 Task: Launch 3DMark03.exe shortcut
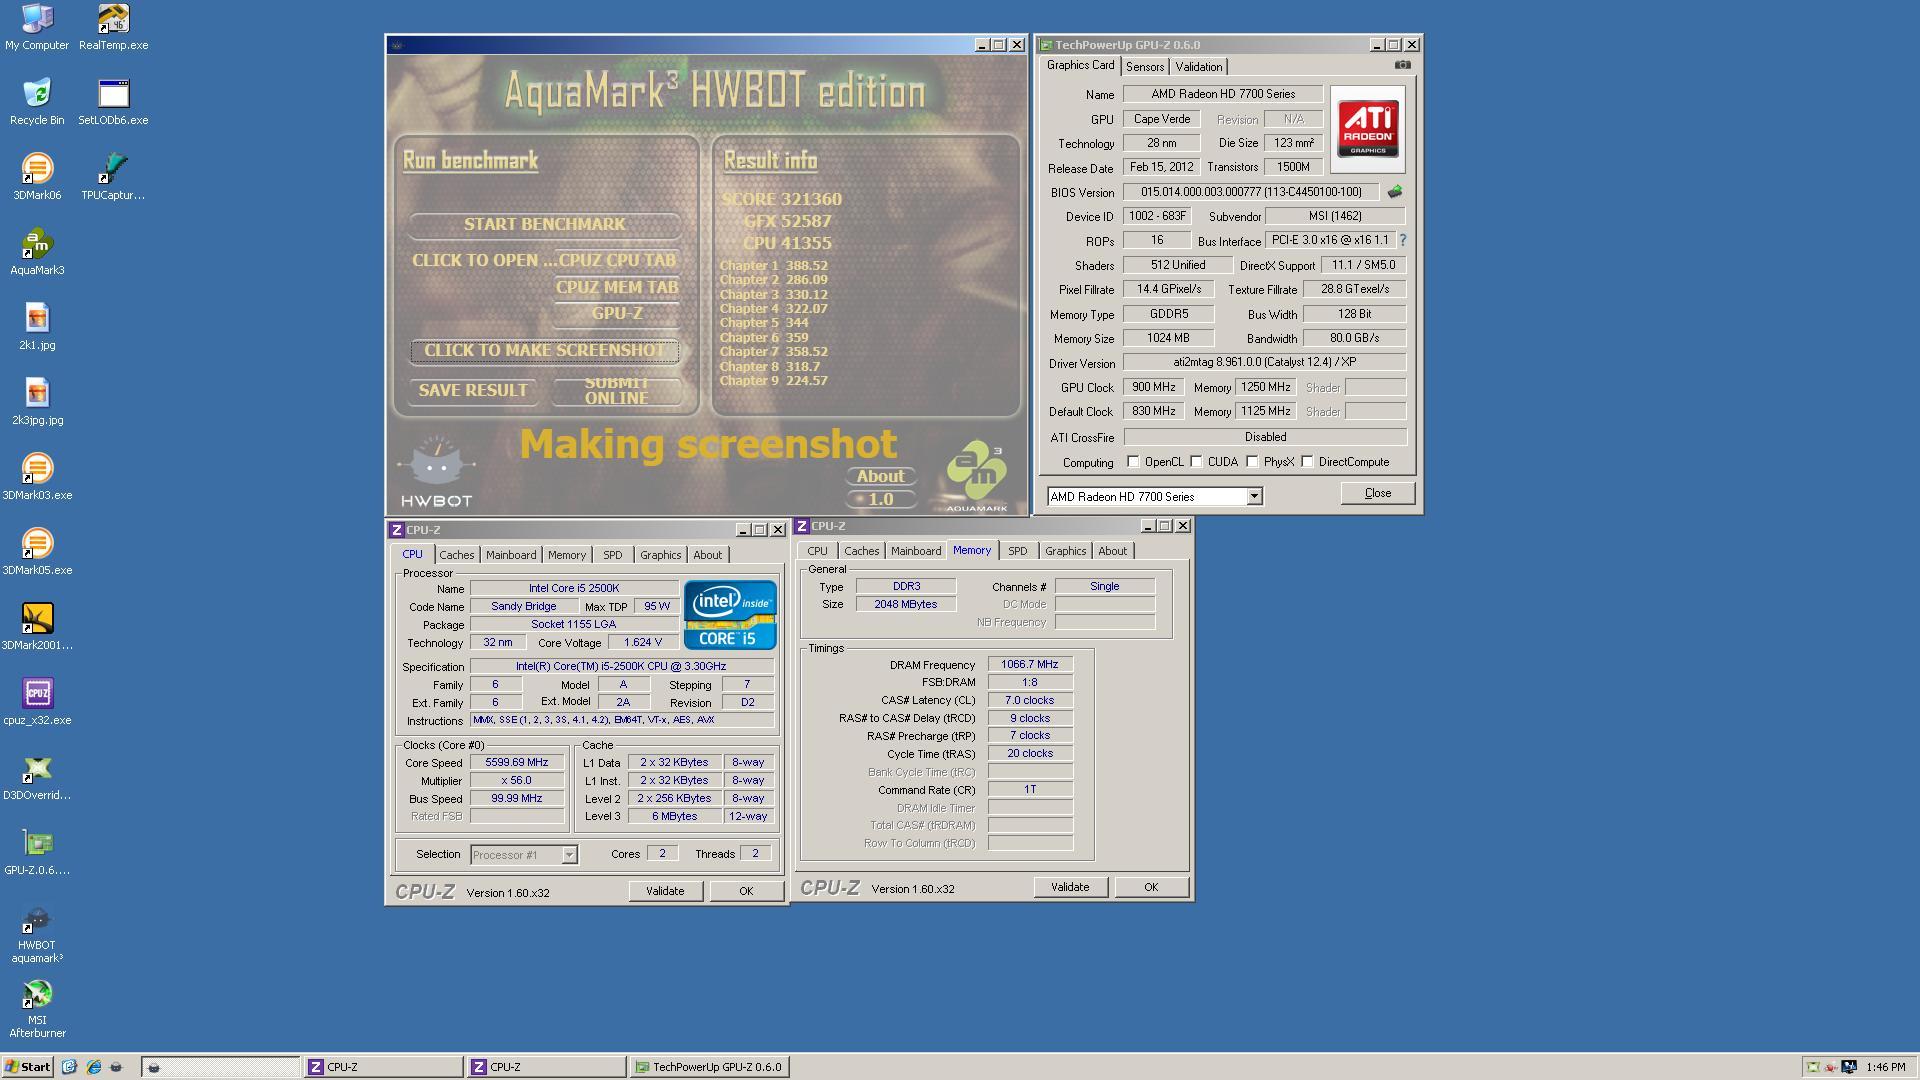[x=37, y=477]
